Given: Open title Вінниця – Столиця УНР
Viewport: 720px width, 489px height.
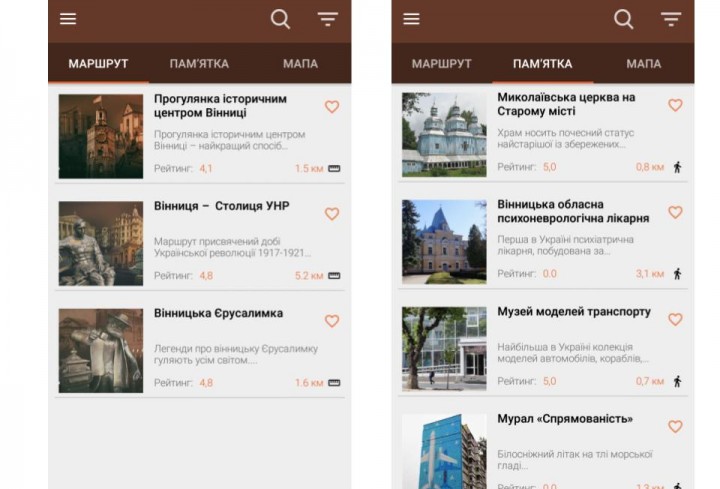Looking at the screenshot, I should [222, 206].
